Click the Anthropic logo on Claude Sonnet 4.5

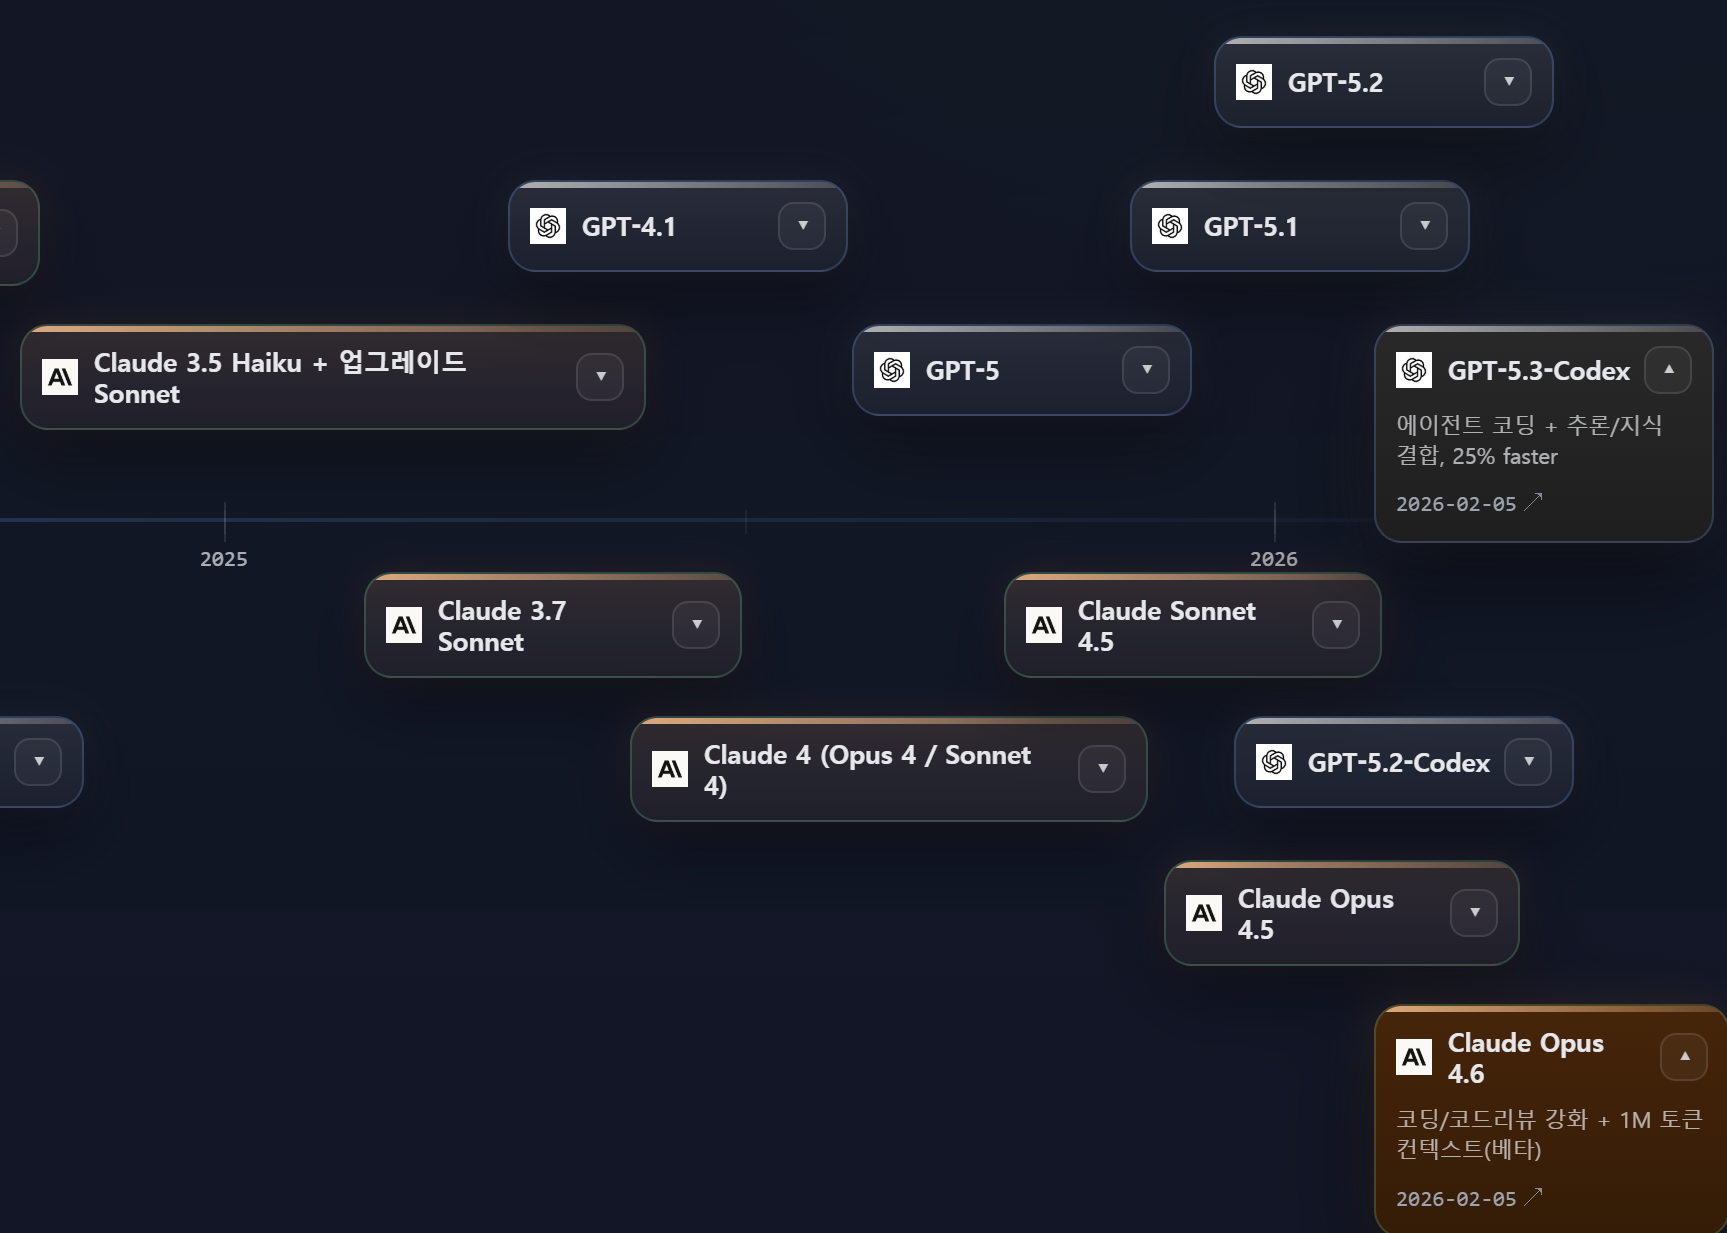1044,626
